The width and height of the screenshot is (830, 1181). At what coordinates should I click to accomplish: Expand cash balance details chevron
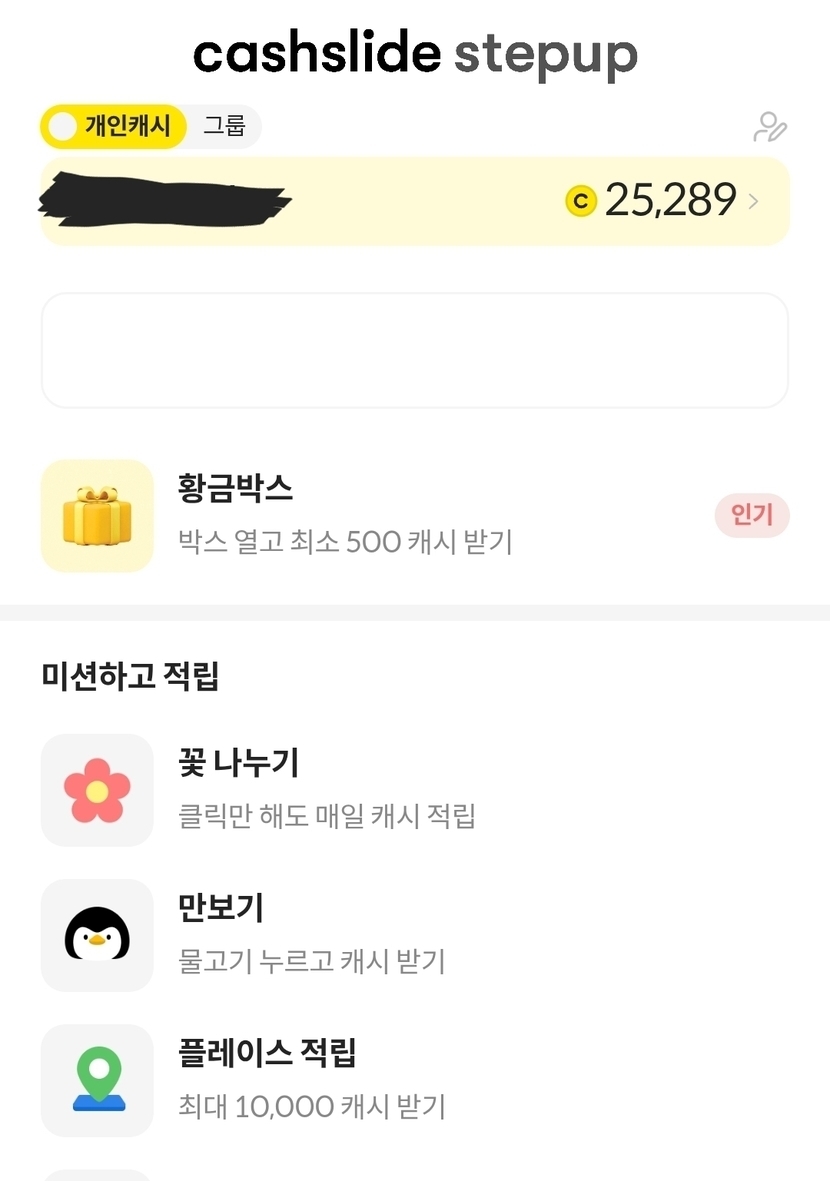(x=754, y=201)
